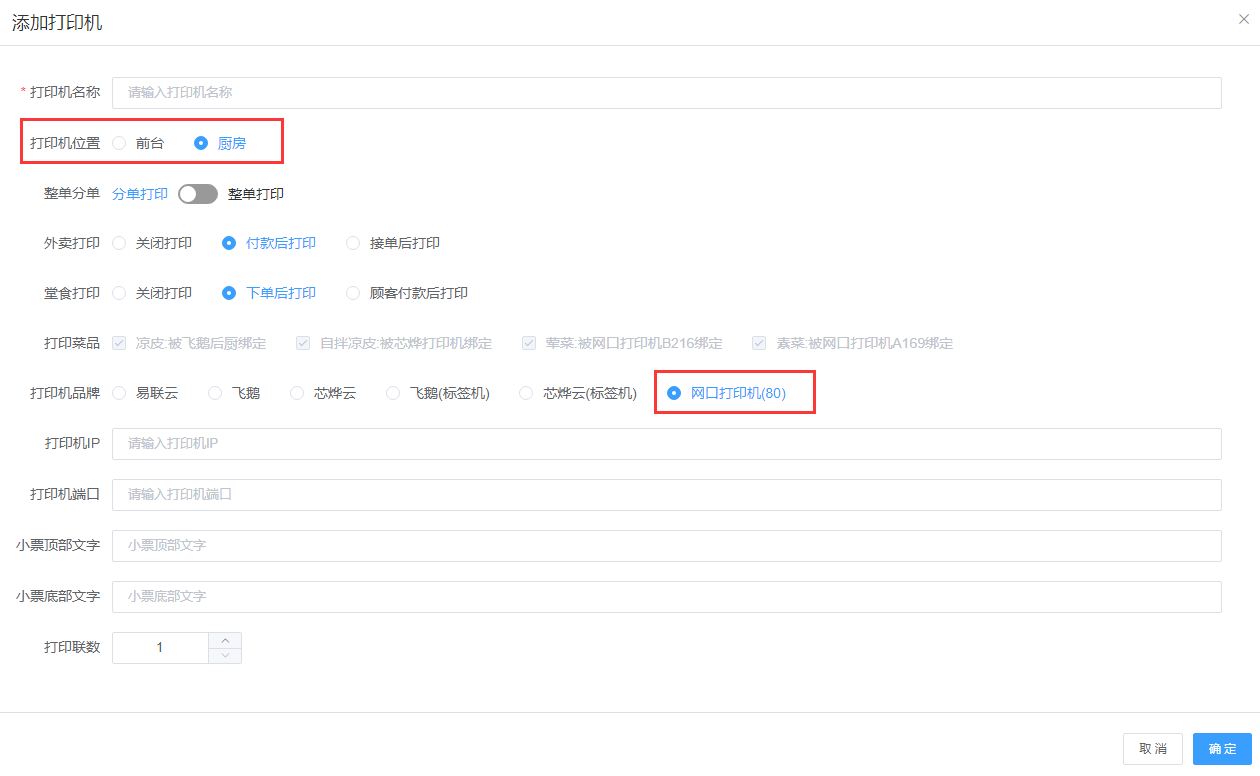The image size is (1260, 776).
Task: Click the 确定 button
Action: [1222, 749]
